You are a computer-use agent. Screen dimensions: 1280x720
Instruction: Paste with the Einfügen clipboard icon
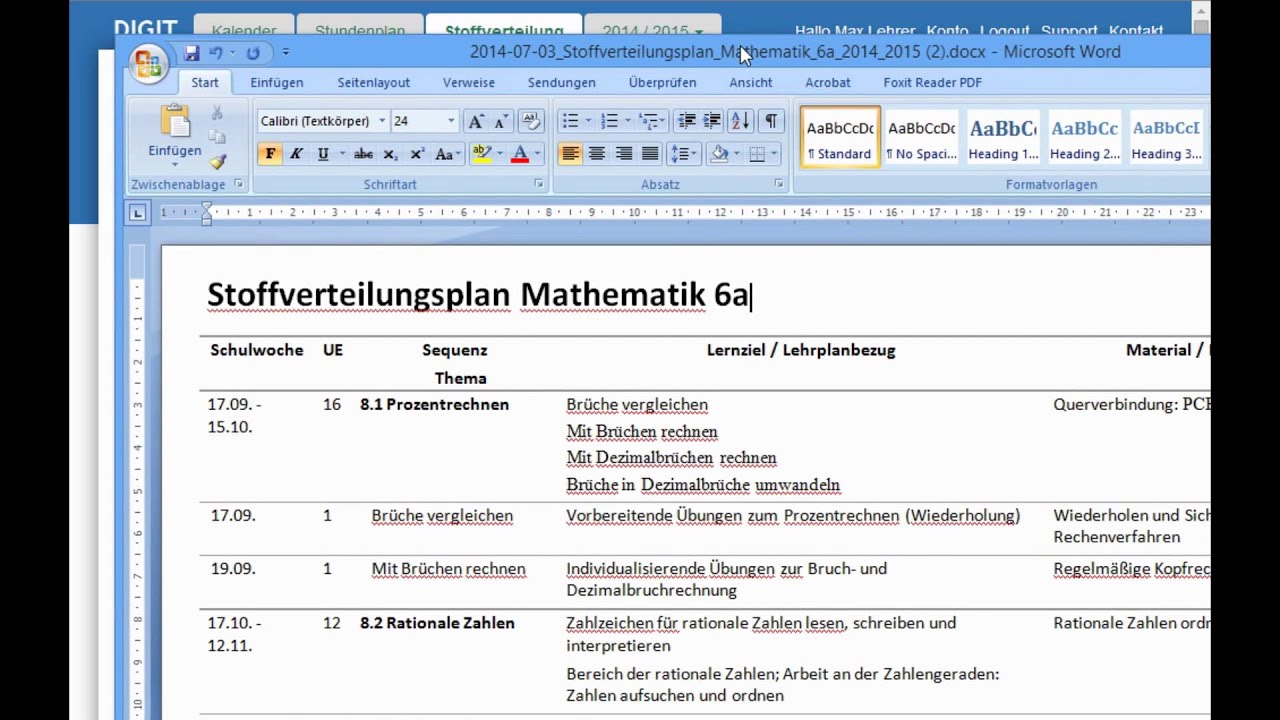[x=175, y=122]
